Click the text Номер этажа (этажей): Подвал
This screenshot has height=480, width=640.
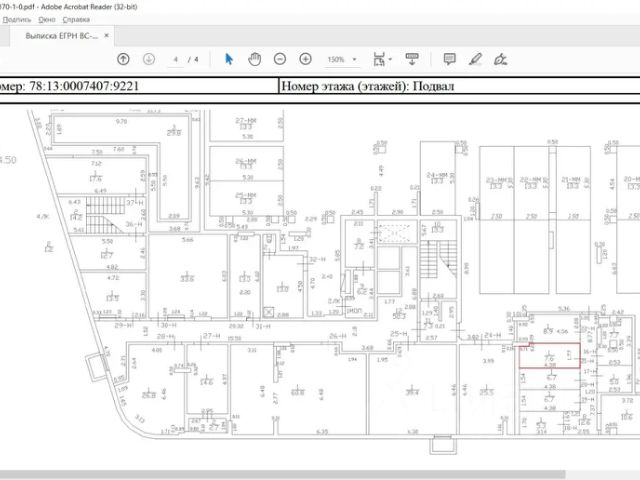click(x=368, y=86)
